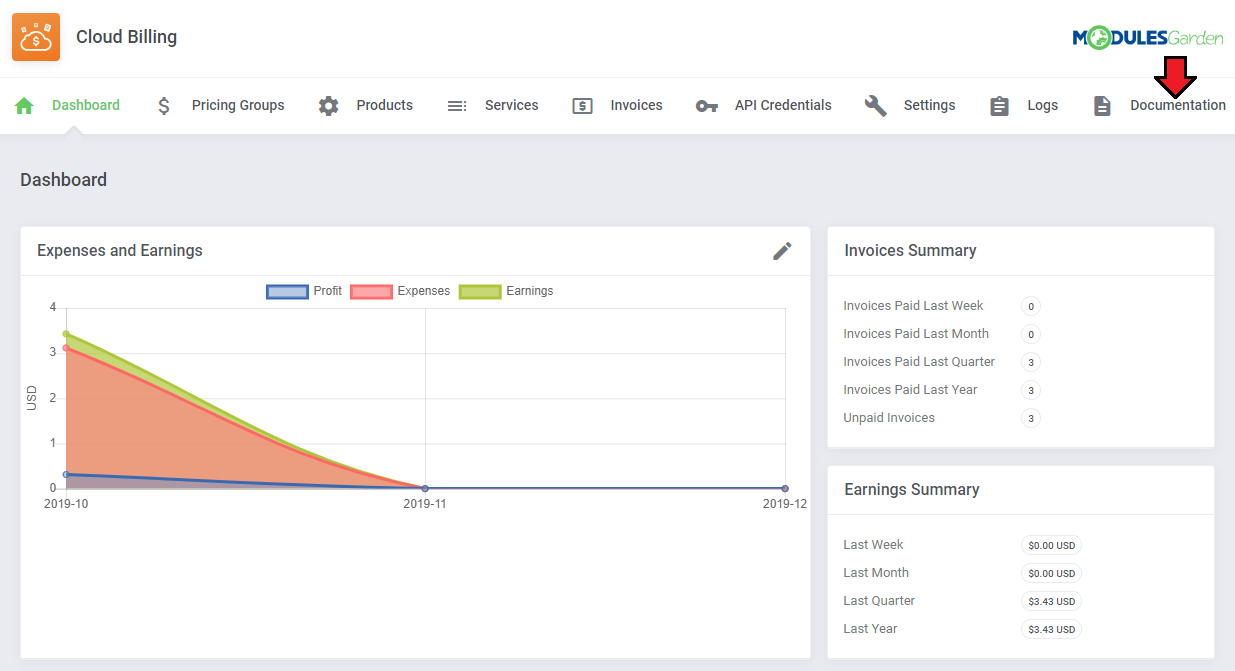Click the key icon for API Credentials
The height and width of the screenshot is (671, 1235).
click(707, 106)
